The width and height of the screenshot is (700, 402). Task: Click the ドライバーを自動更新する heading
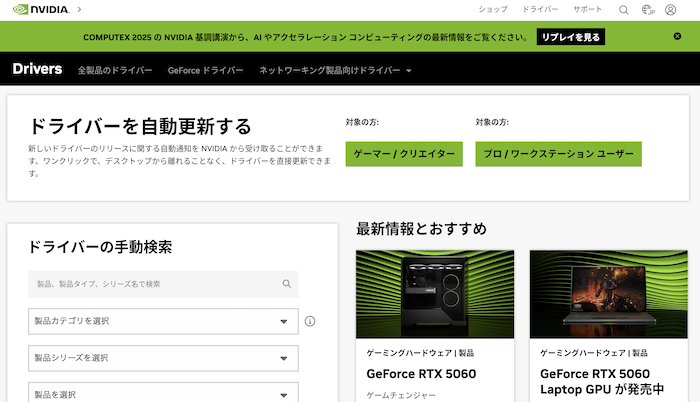click(x=140, y=126)
